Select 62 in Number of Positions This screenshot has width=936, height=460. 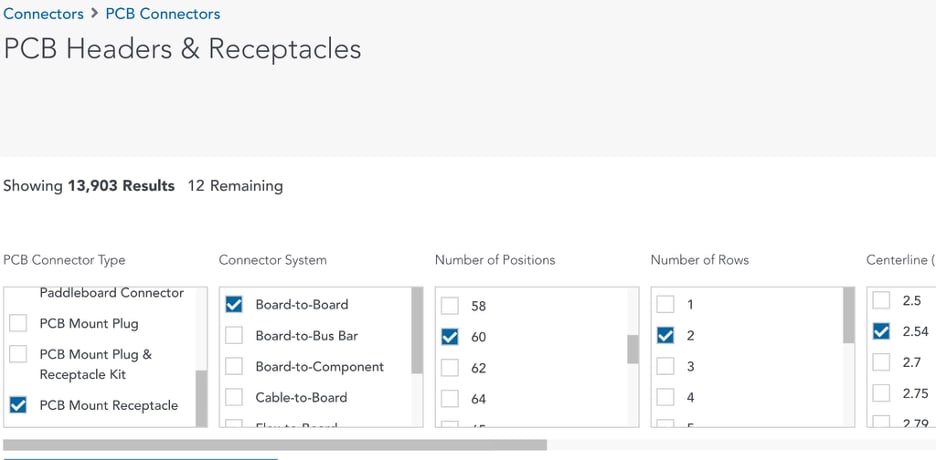tap(450, 368)
